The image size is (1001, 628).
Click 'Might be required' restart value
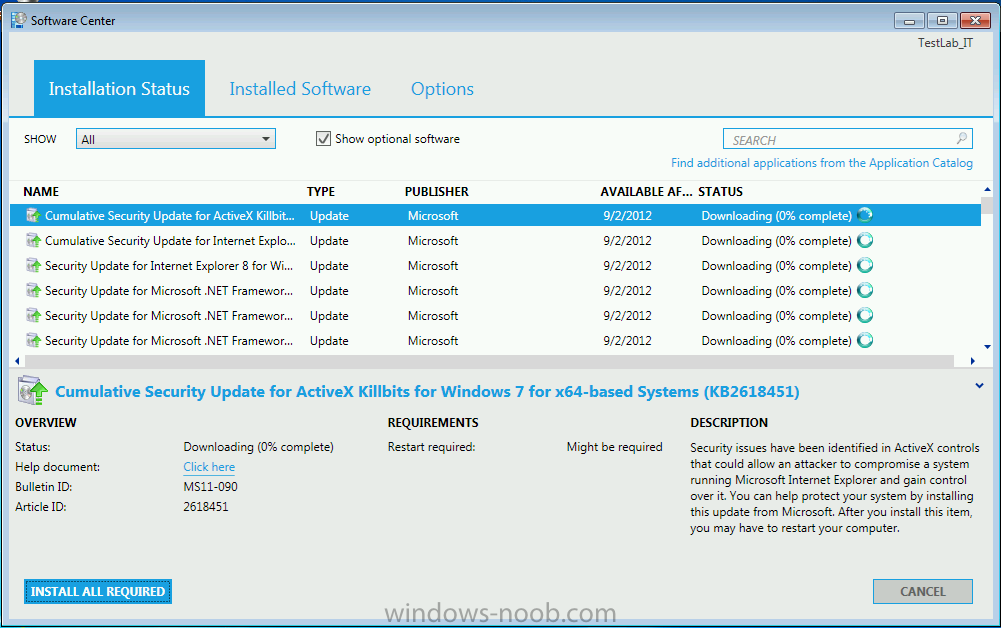click(x=614, y=447)
